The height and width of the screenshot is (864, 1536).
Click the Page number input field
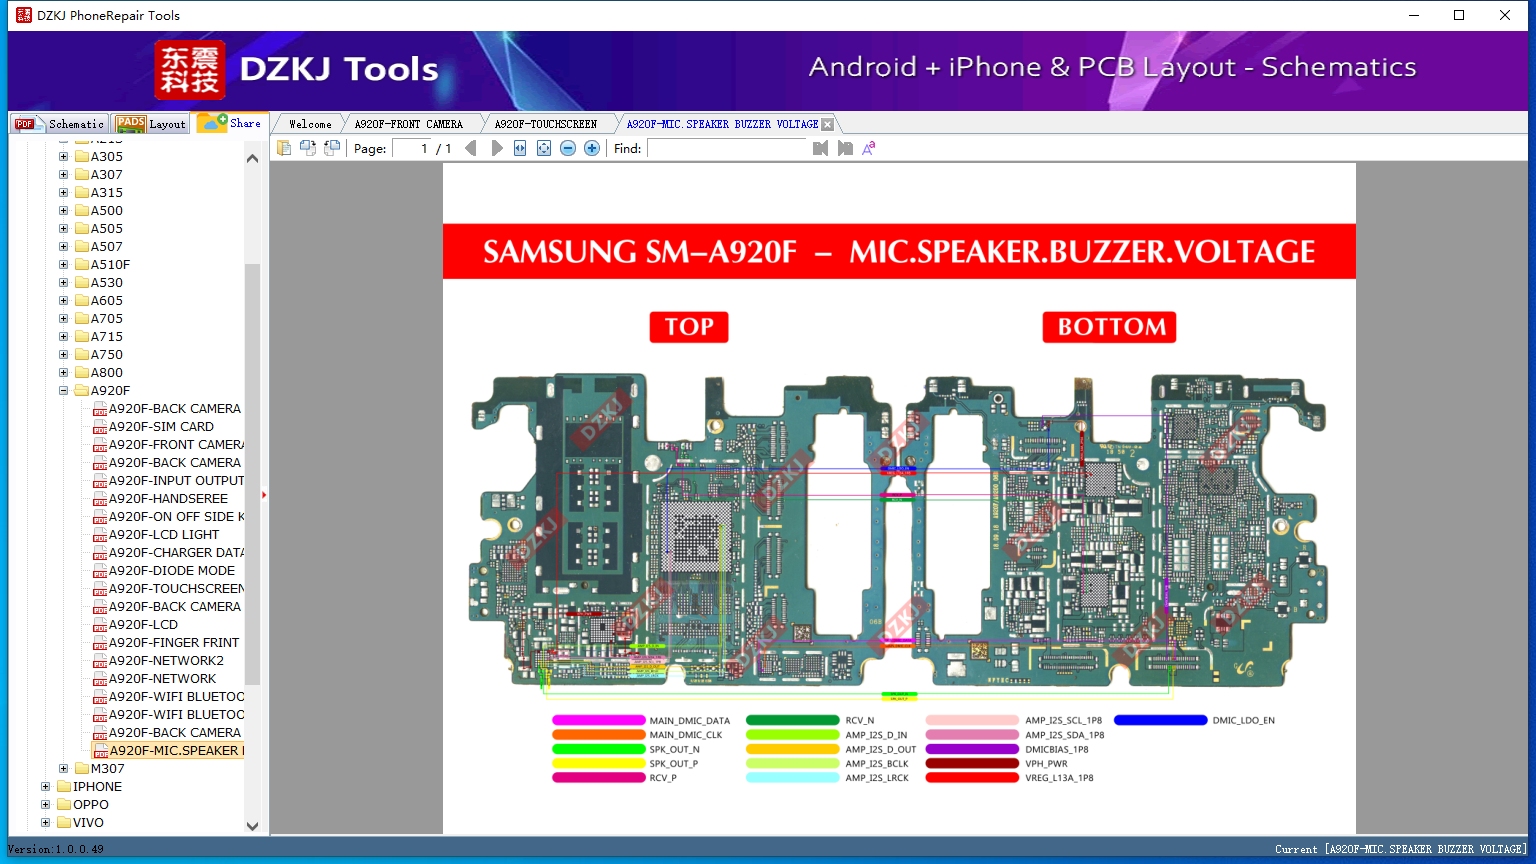point(411,148)
